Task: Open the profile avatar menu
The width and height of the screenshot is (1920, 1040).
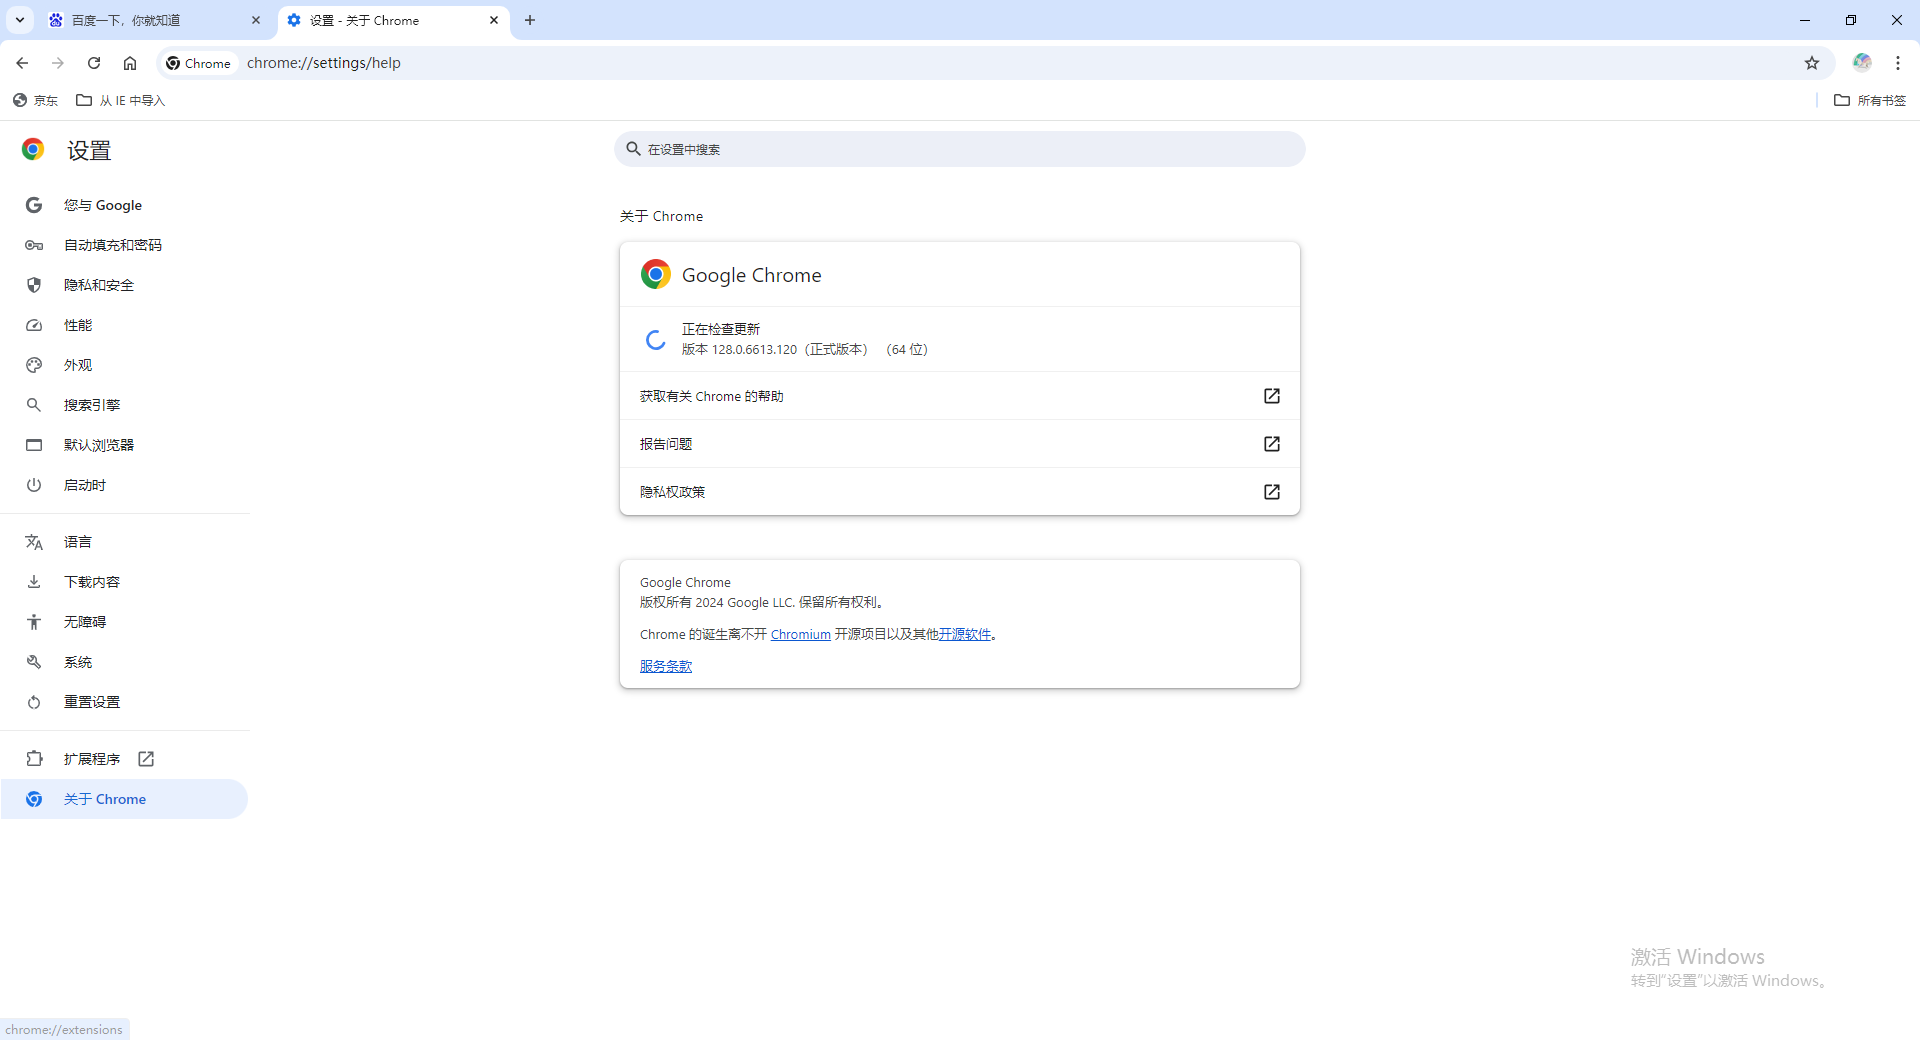Action: (x=1862, y=62)
